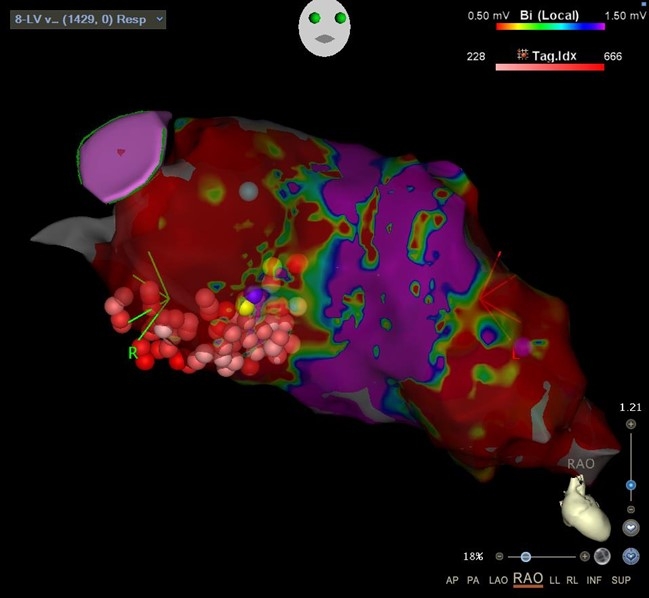
Task: Click the plus button above vertical zoom slider
Action: click(630, 424)
